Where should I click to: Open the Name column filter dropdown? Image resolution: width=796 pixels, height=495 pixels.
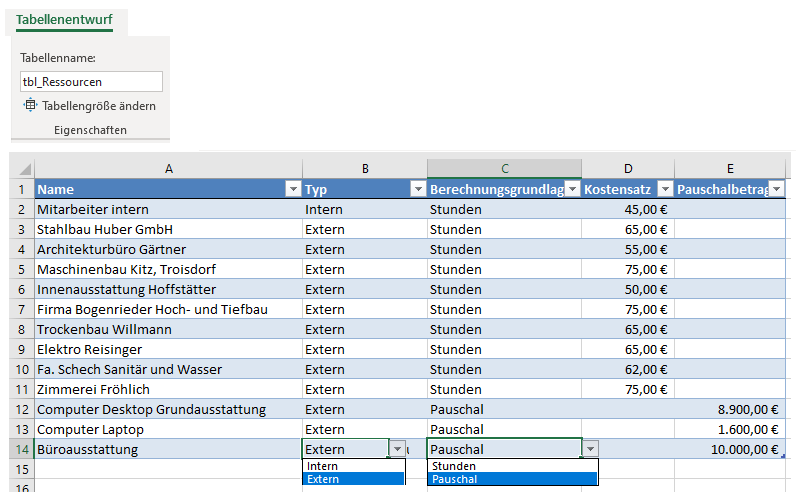click(292, 189)
